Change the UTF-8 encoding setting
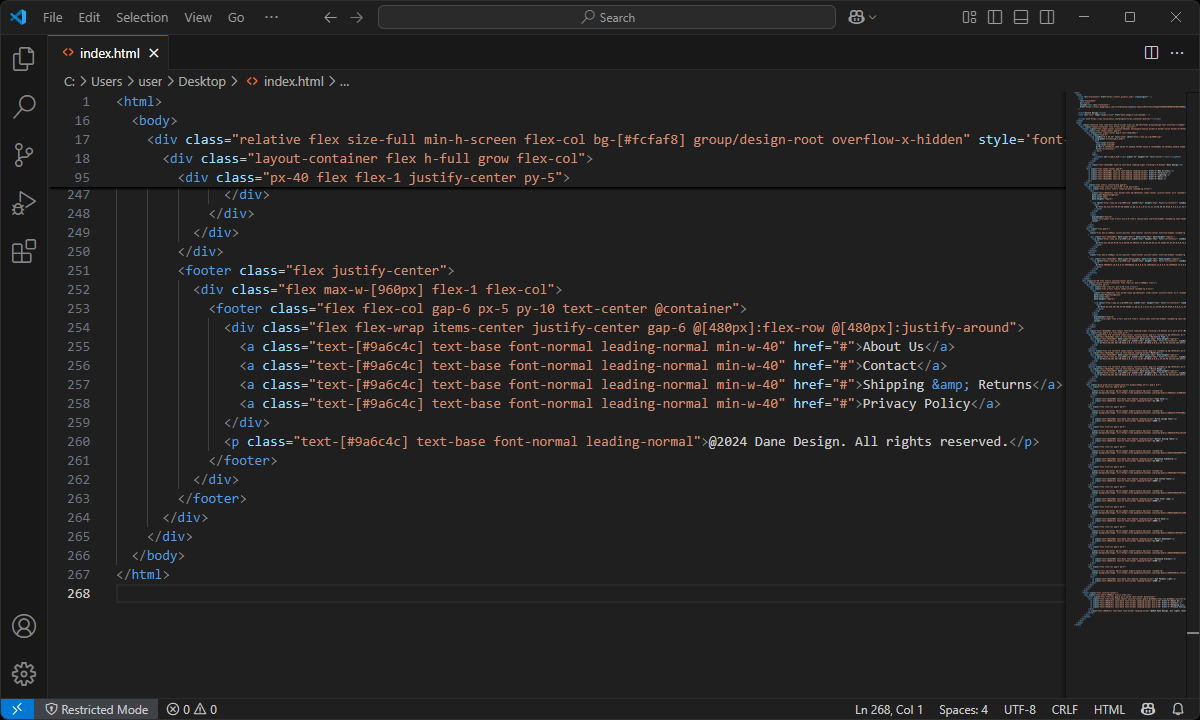Image resolution: width=1200 pixels, height=720 pixels. (1019, 709)
